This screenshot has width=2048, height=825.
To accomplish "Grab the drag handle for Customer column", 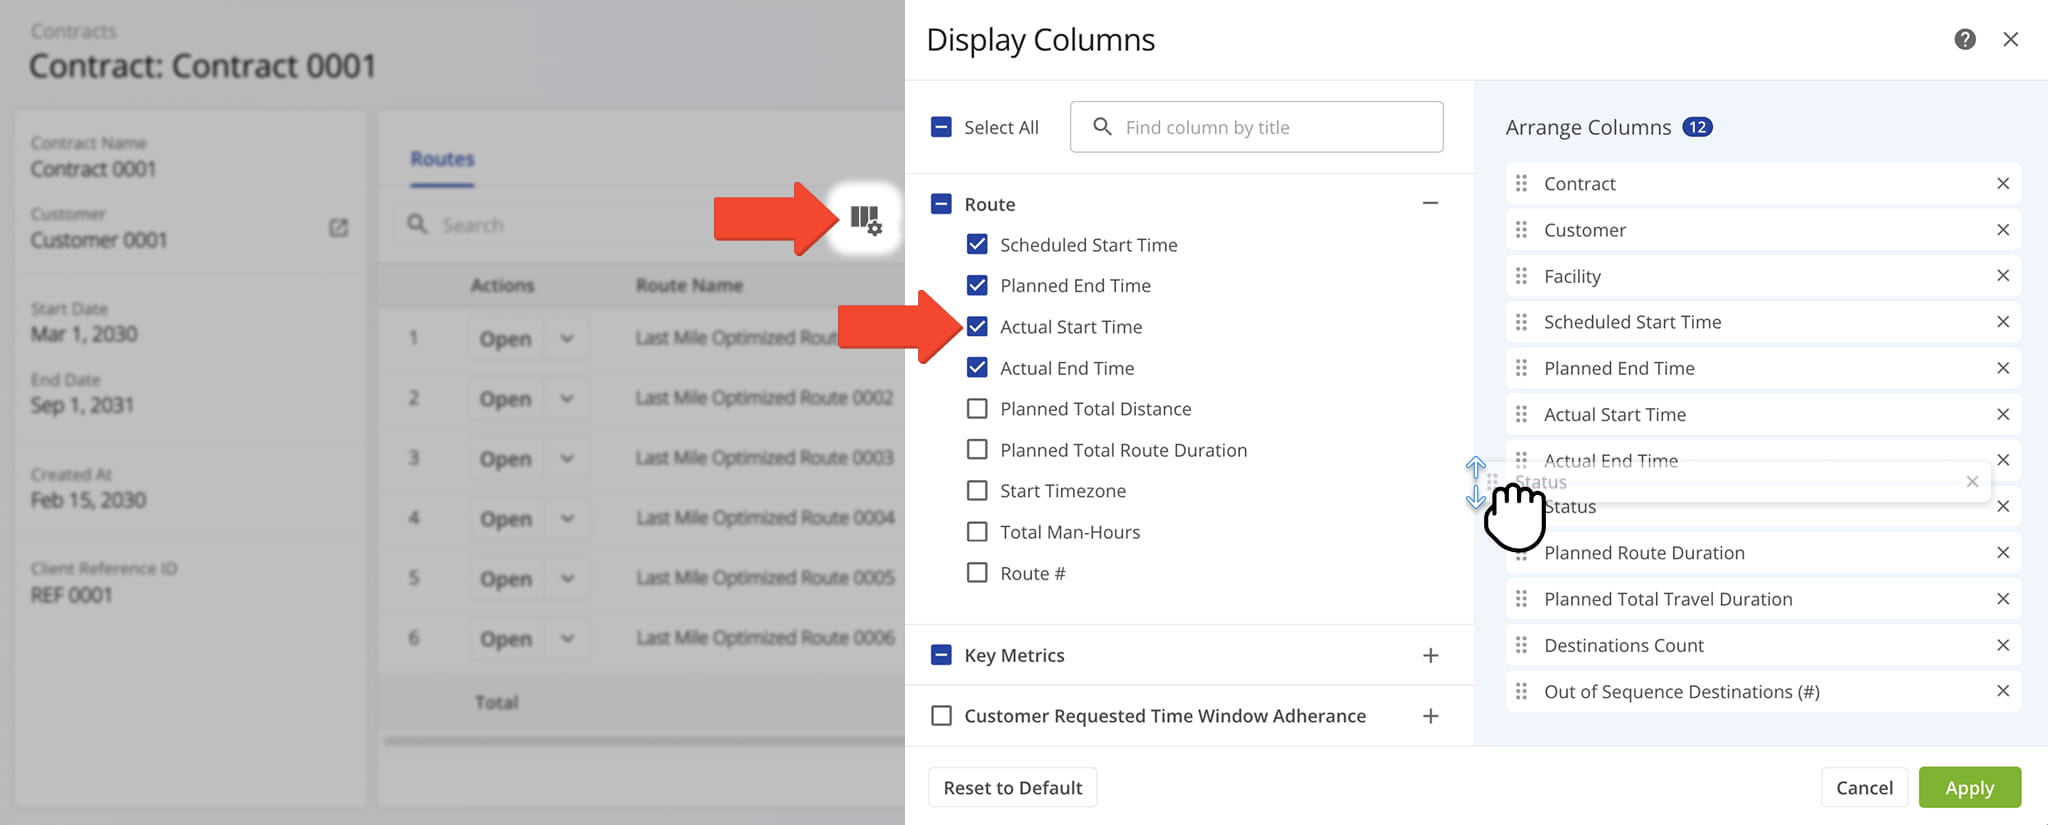I will 1521,230.
